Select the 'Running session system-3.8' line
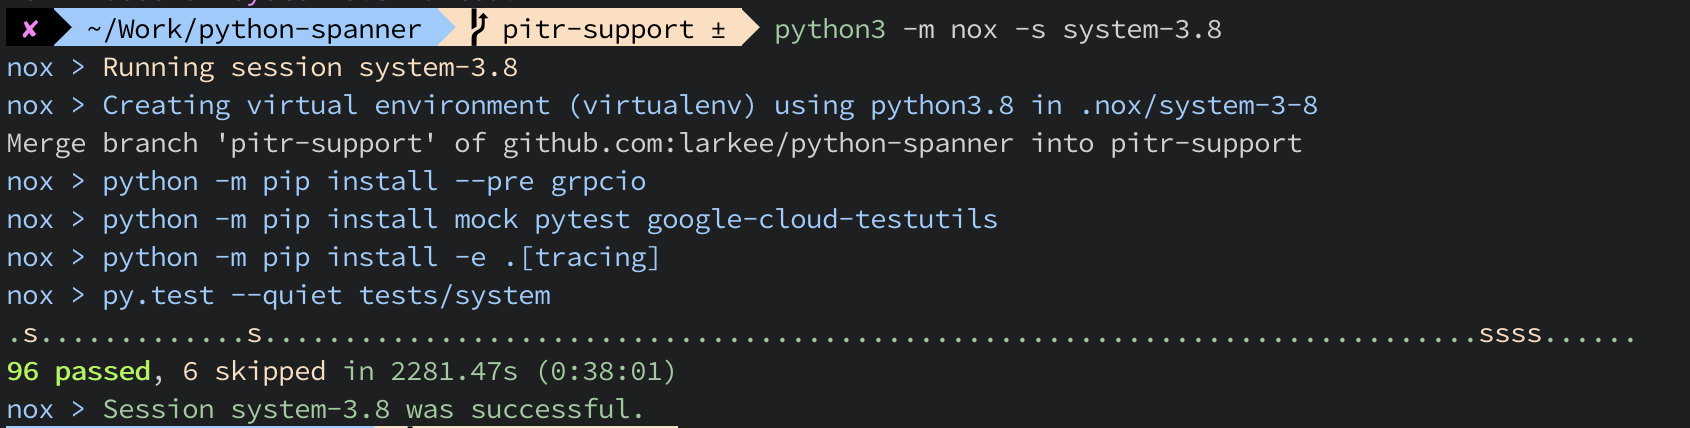This screenshot has height=428, width=1690. (x=262, y=68)
